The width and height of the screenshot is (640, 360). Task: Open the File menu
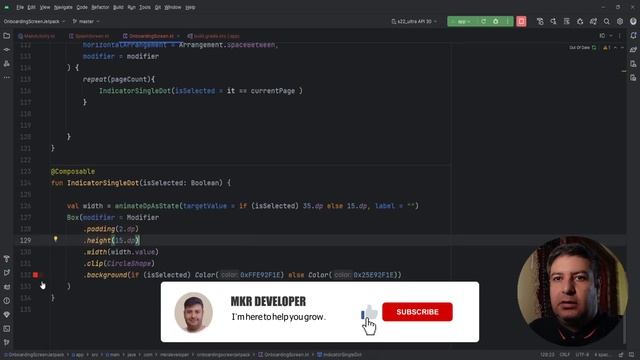[x=20, y=7]
